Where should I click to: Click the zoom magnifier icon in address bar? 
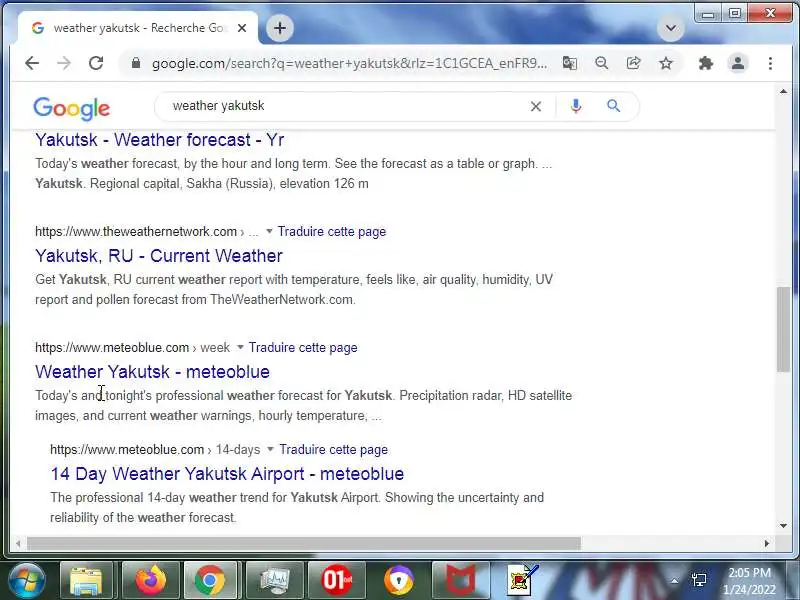(602, 63)
